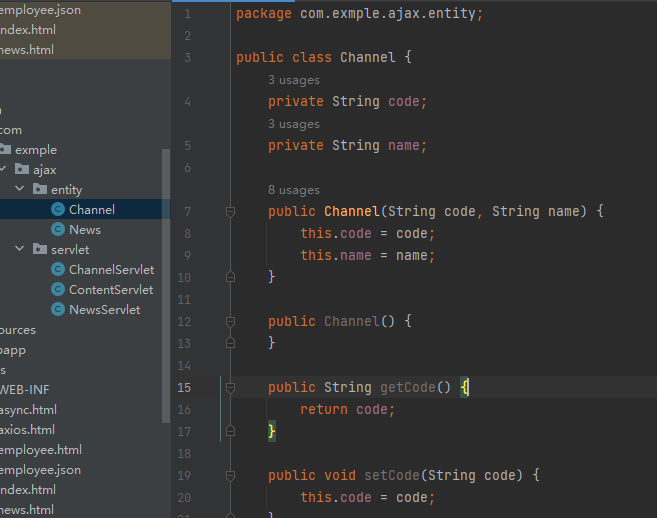Click the entity package folder icon
Screen dimensions: 657x518
[40, 190]
